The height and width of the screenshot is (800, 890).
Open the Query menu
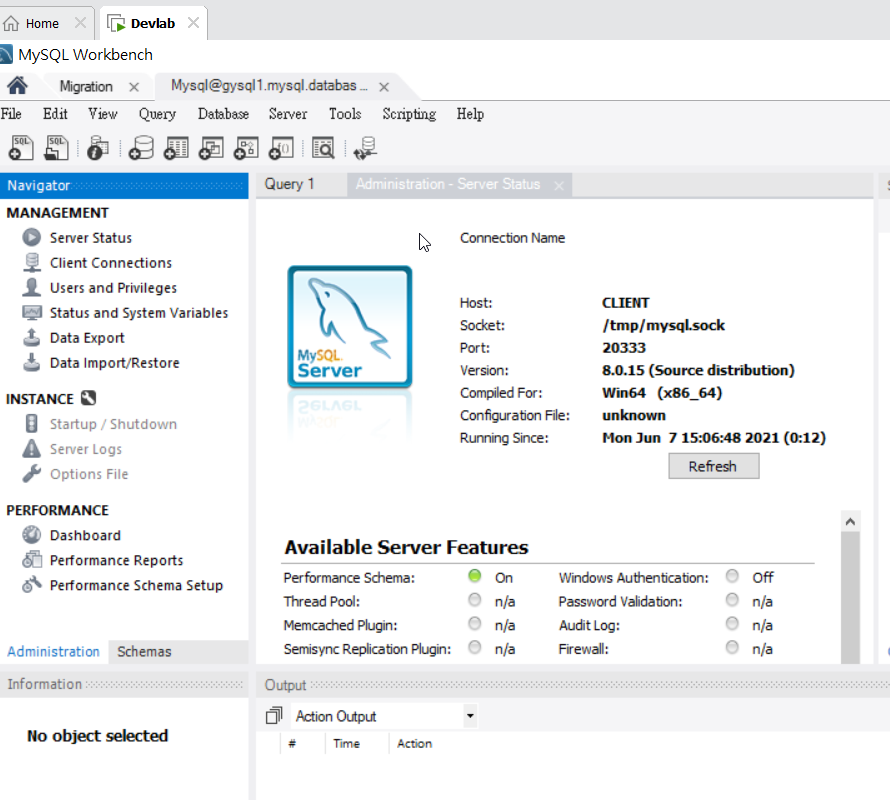pos(157,114)
